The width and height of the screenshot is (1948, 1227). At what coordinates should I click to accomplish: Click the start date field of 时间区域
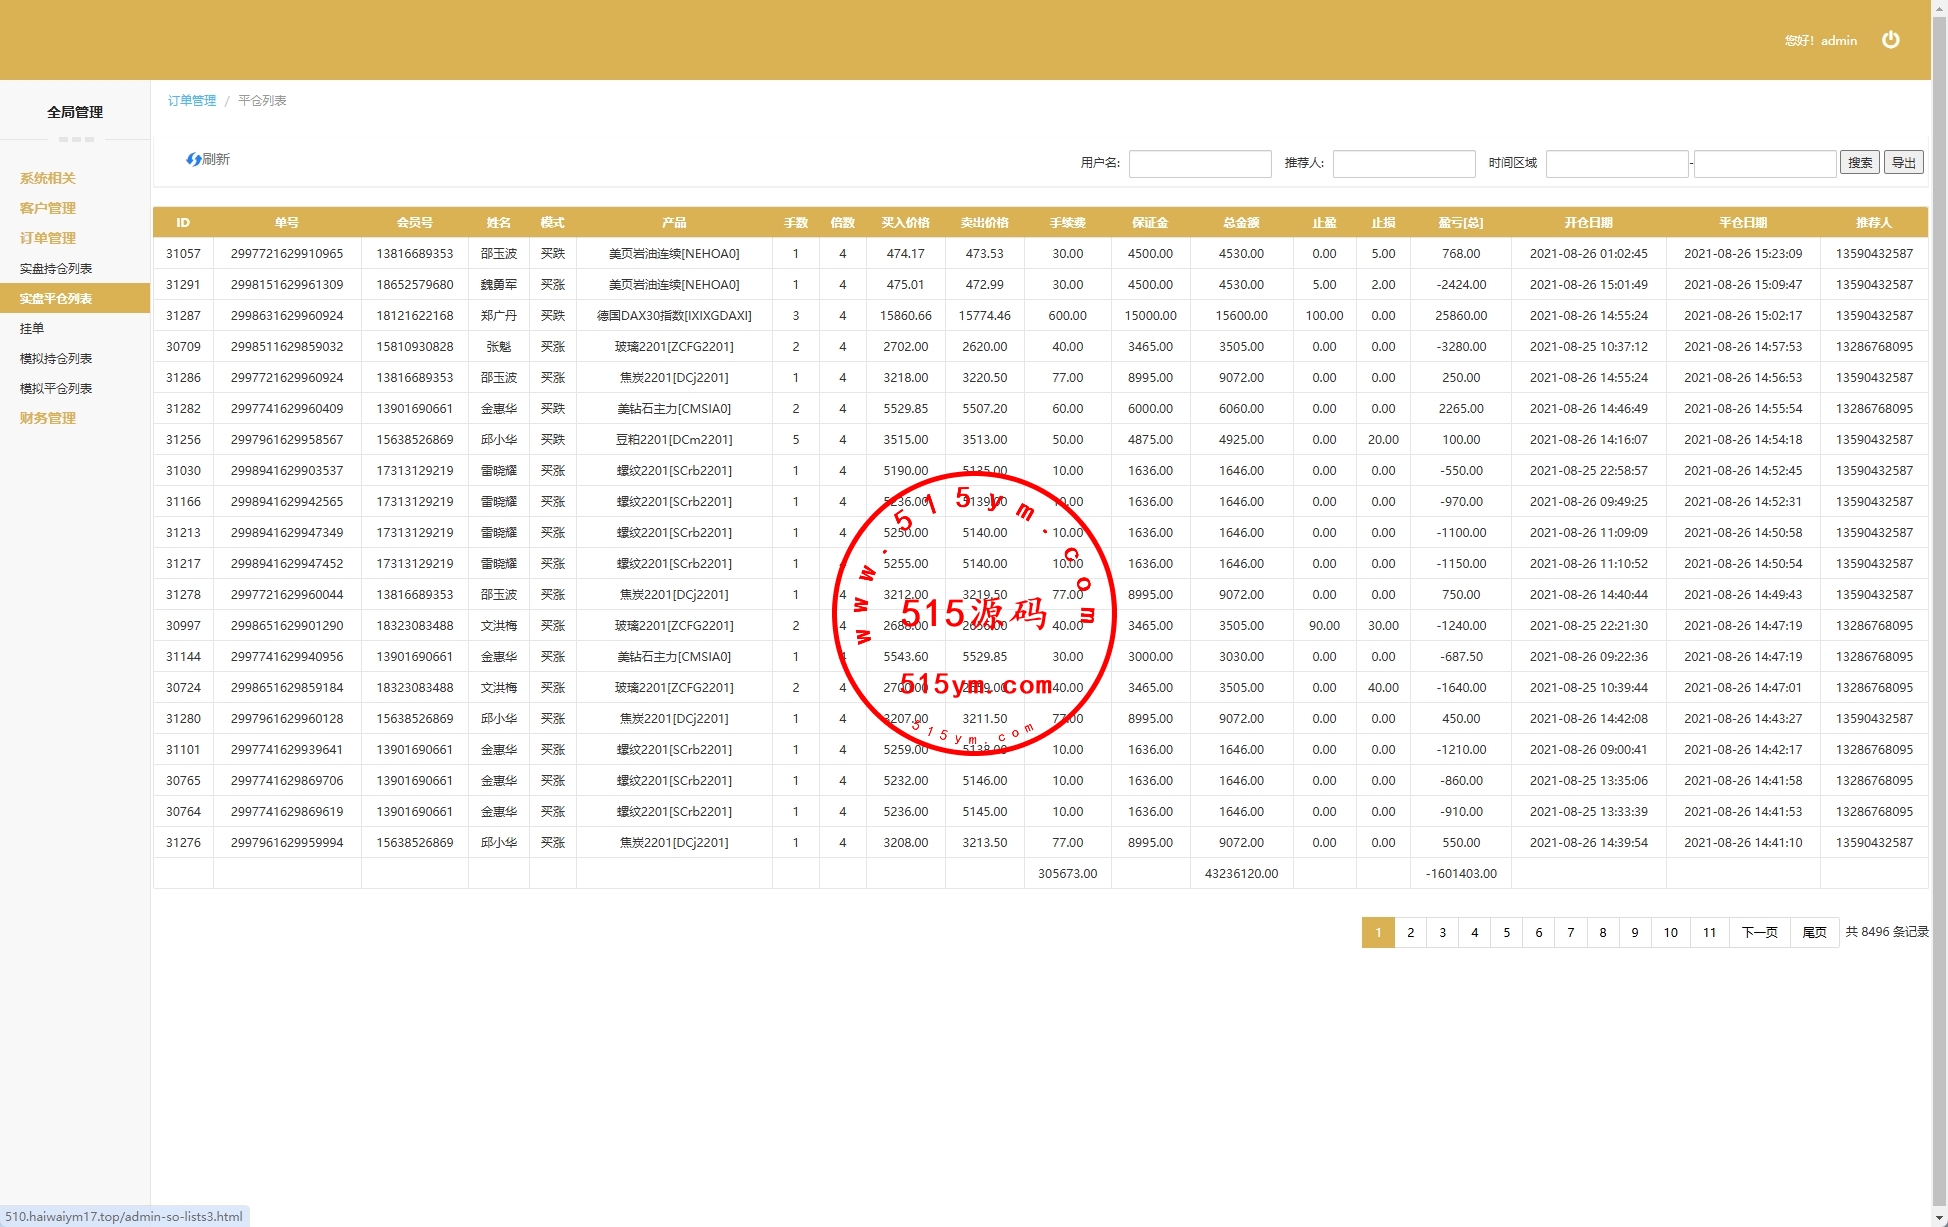[1616, 163]
